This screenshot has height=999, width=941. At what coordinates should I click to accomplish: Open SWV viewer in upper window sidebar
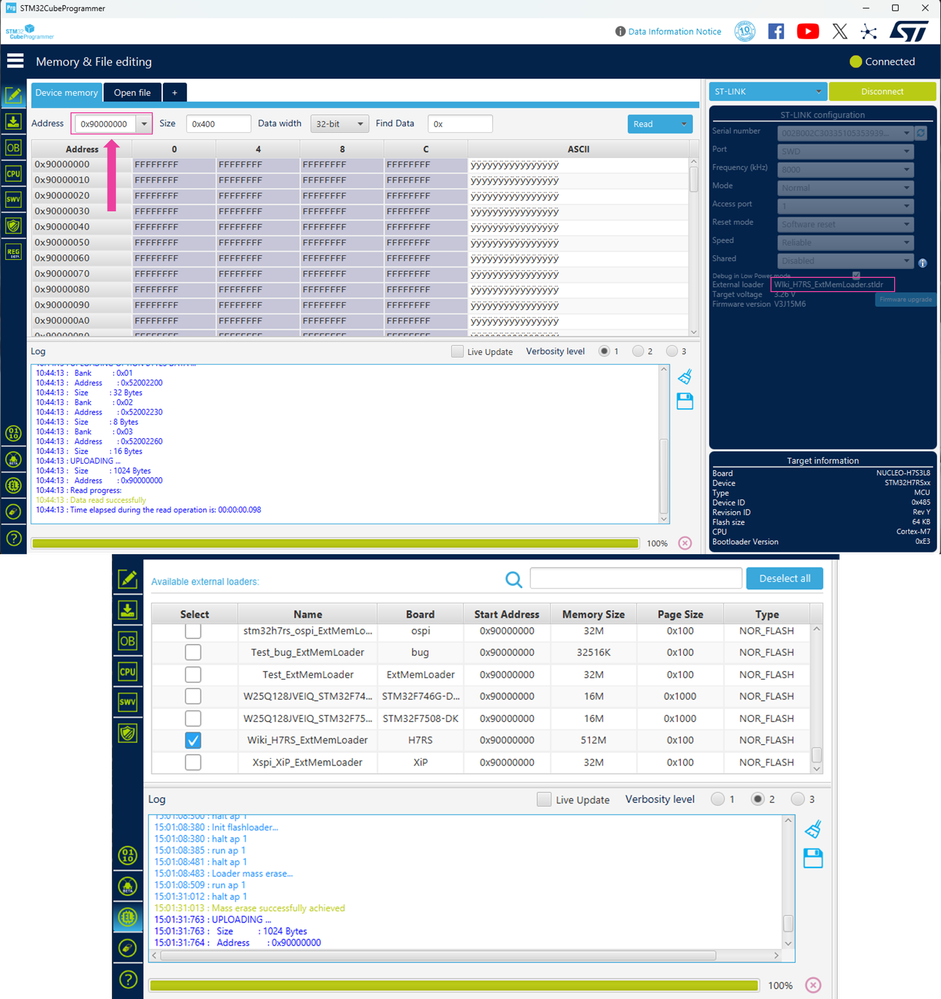(13, 199)
